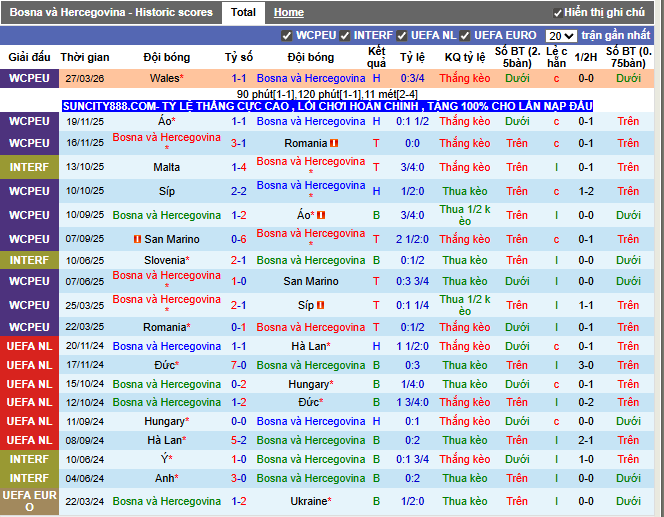Image resolution: width=664 pixels, height=517 pixels.
Task: Click the red card icon next to Síp on 25/03/25
Action: (x=322, y=305)
